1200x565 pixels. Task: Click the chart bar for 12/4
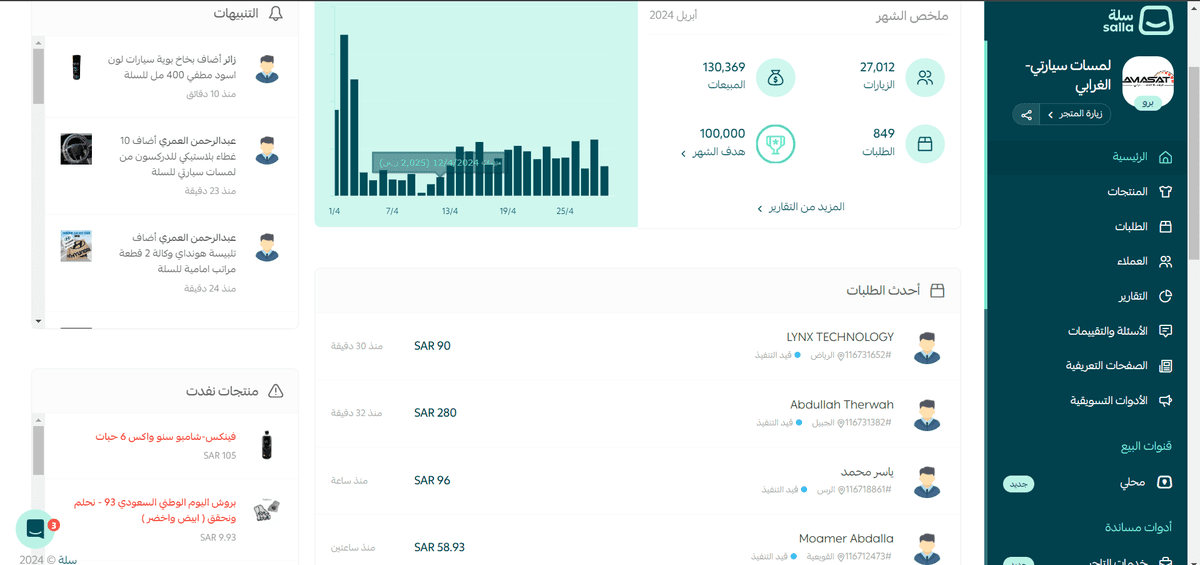pos(438,185)
